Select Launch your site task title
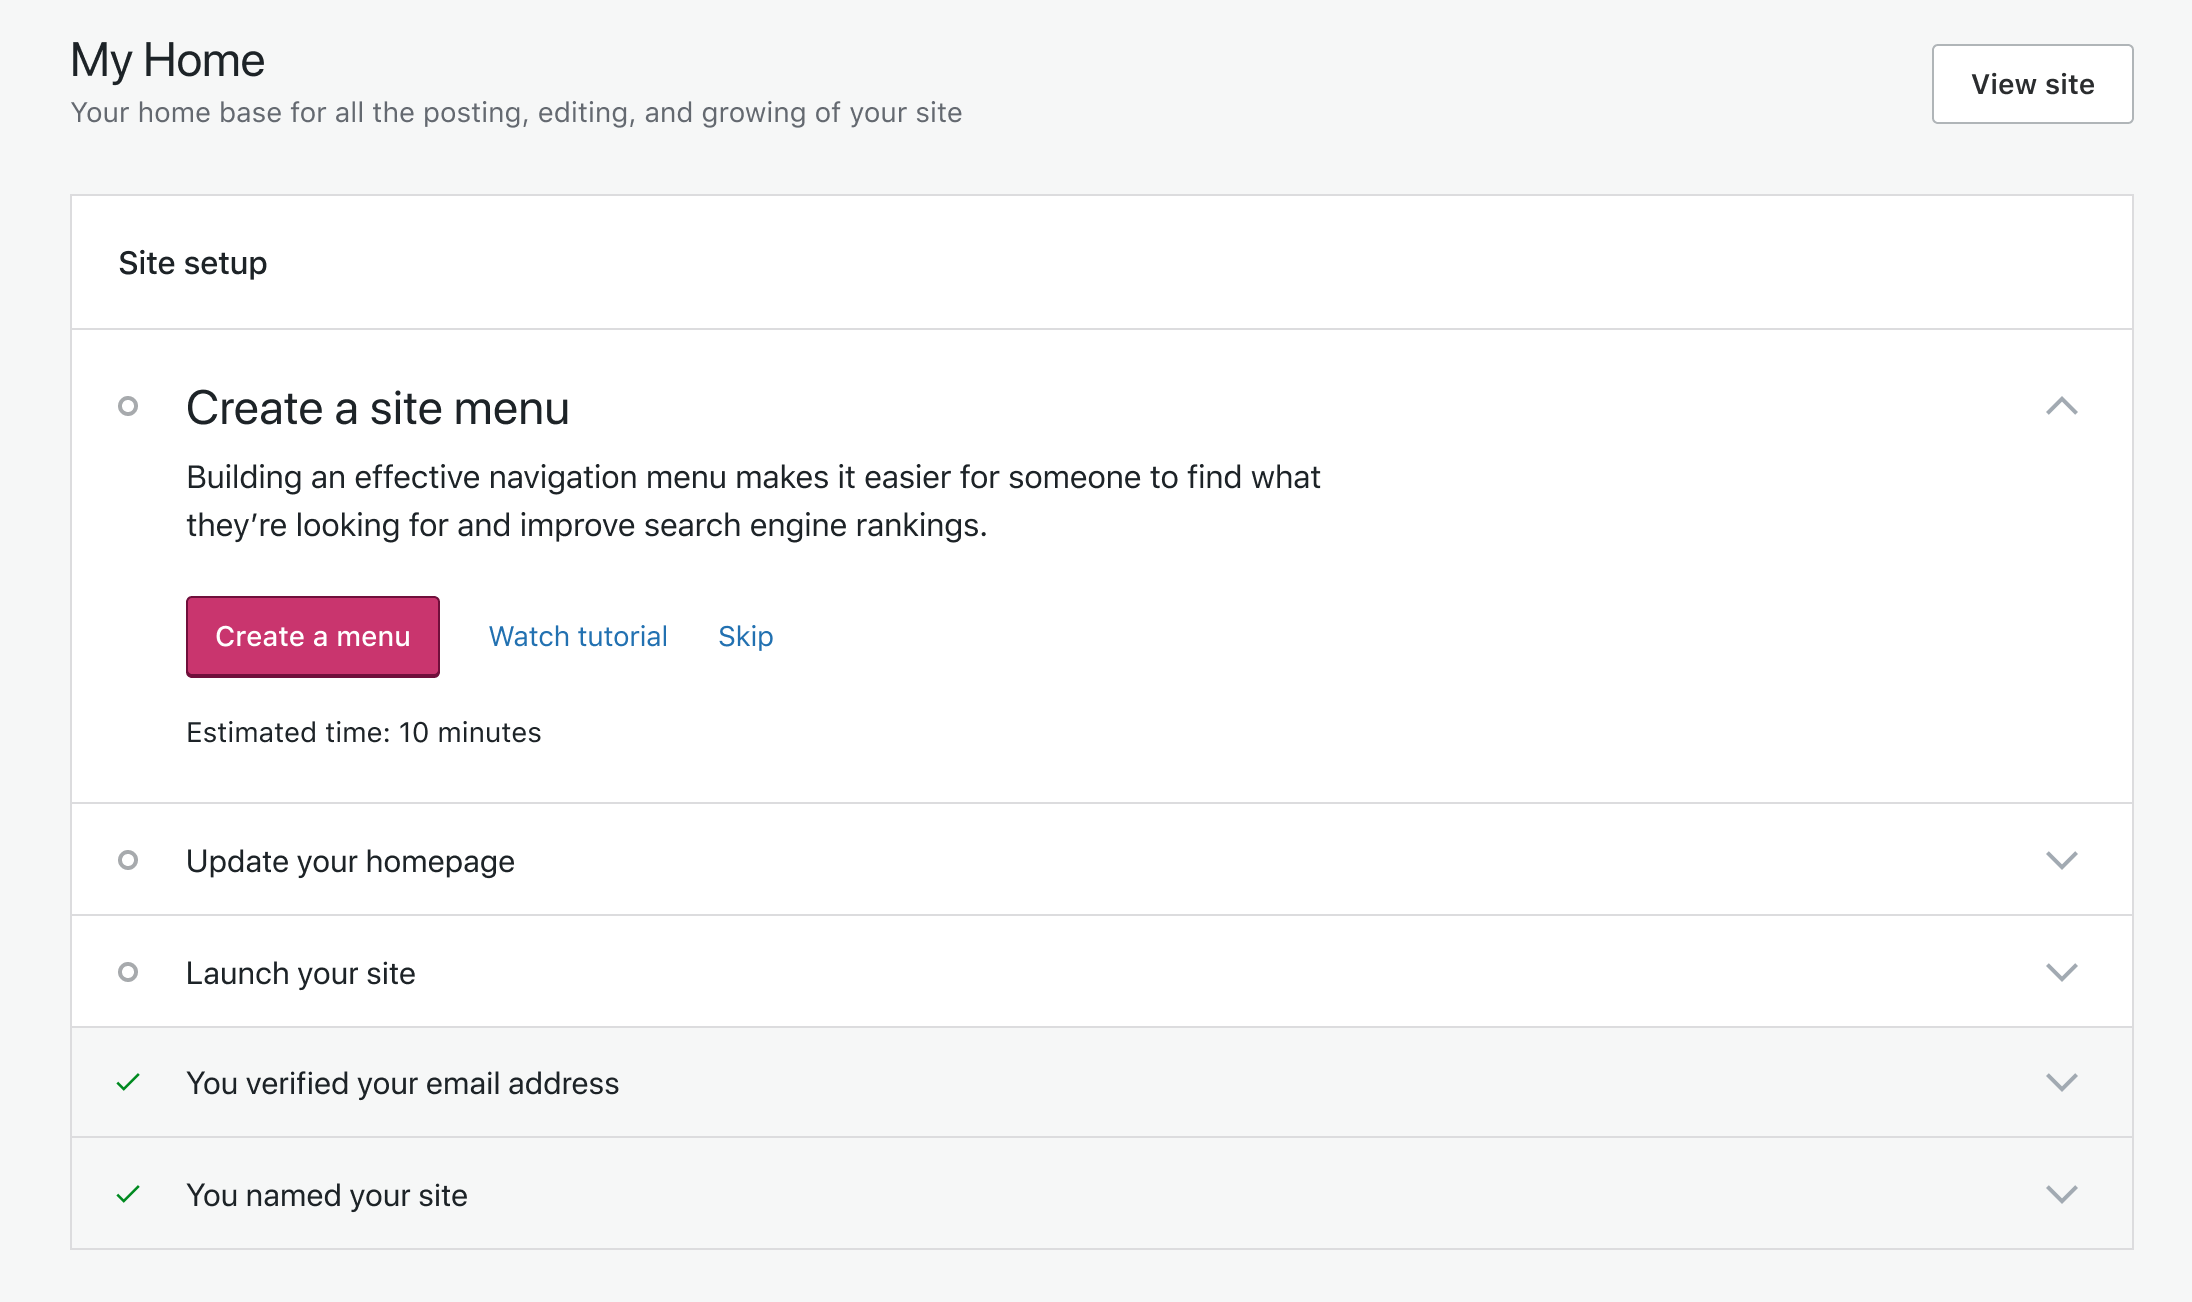The width and height of the screenshot is (2192, 1302). pos(300,973)
